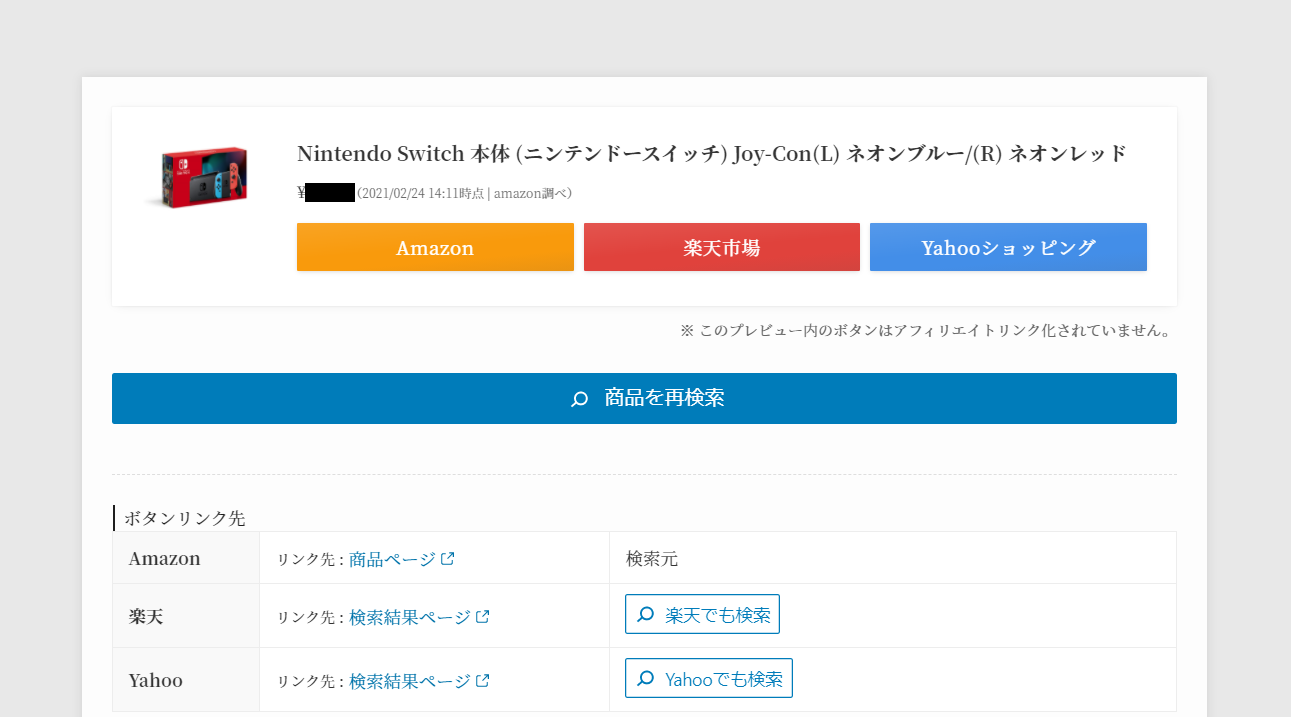Click the Amazon row label in table
This screenshot has width=1291, height=717.
point(165,558)
